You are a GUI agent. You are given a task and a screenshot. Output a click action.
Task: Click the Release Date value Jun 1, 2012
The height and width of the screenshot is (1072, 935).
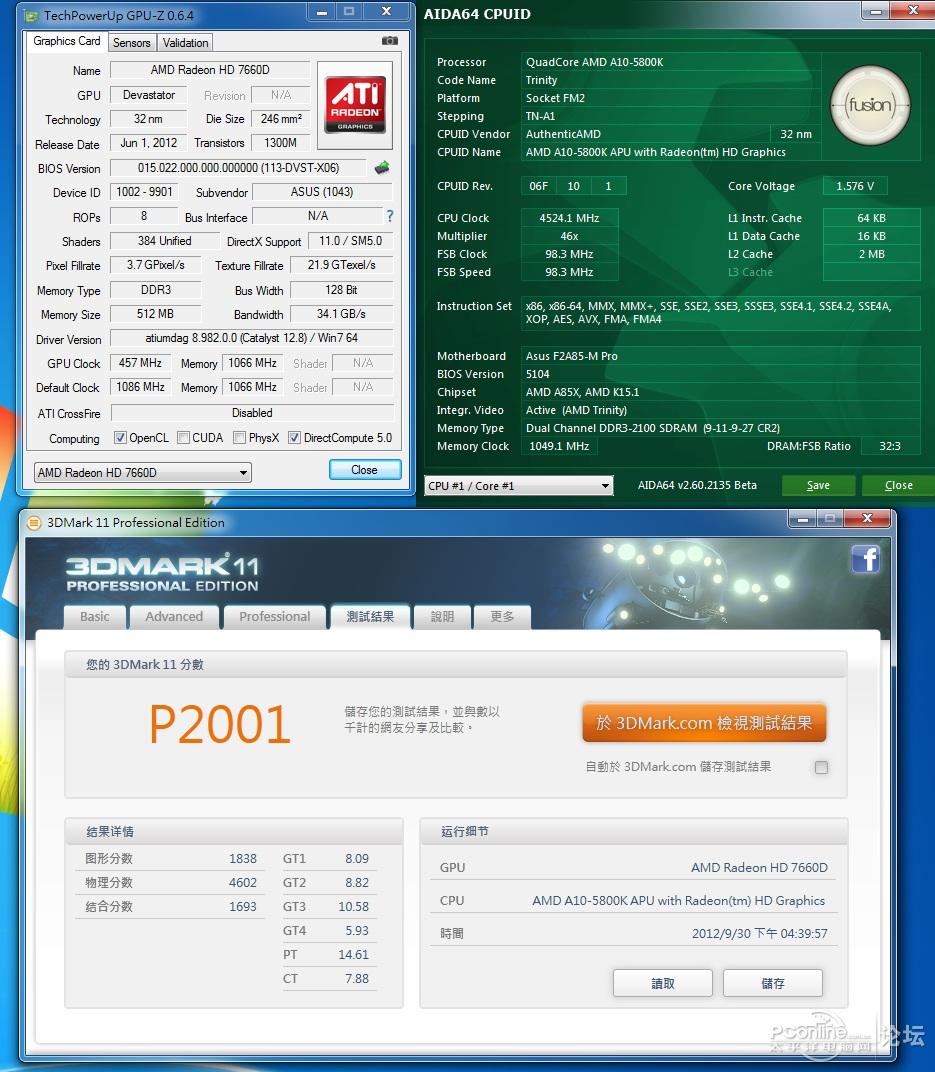(x=148, y=143)
